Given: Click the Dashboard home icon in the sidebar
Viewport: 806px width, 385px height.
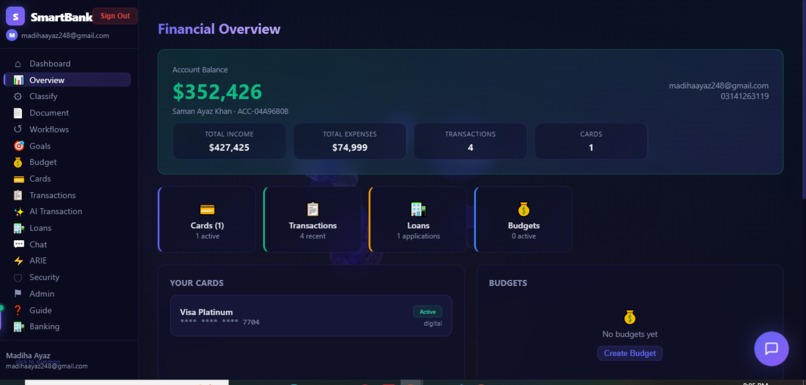Looking at the screenshot, I should [19, 64].
